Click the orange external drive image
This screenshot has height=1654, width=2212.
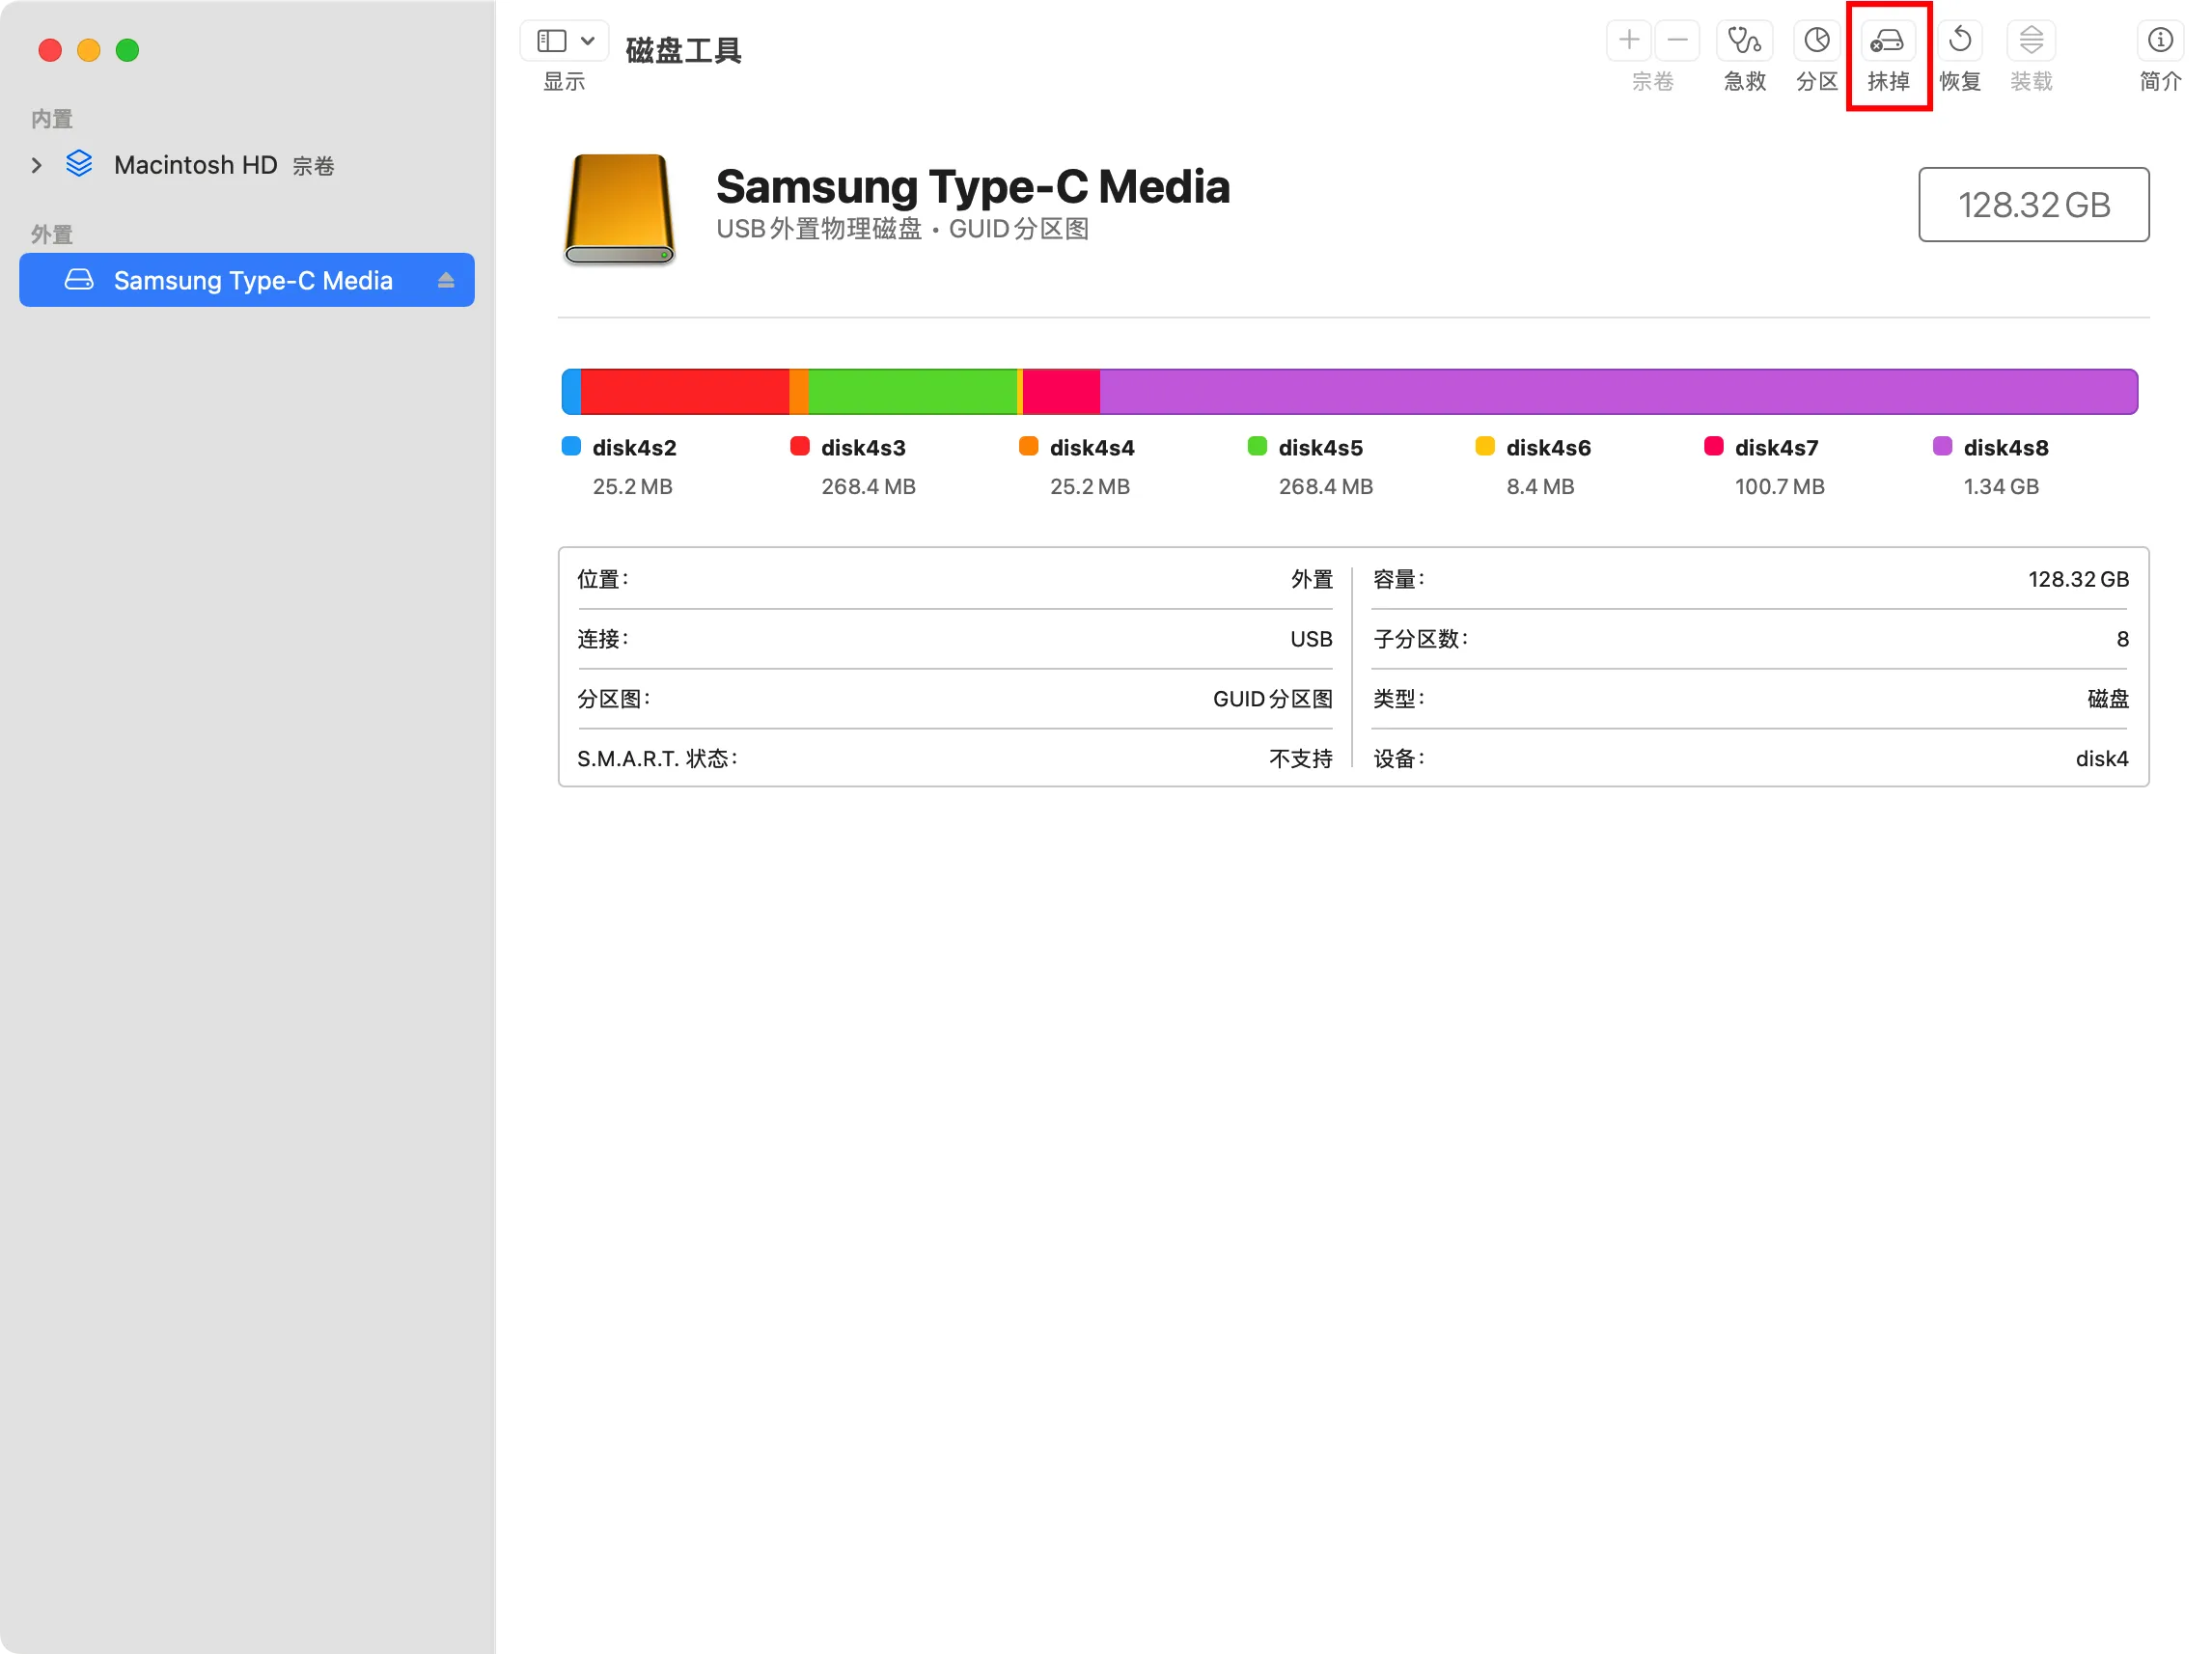pyautogui.click(x=620, y=209)
